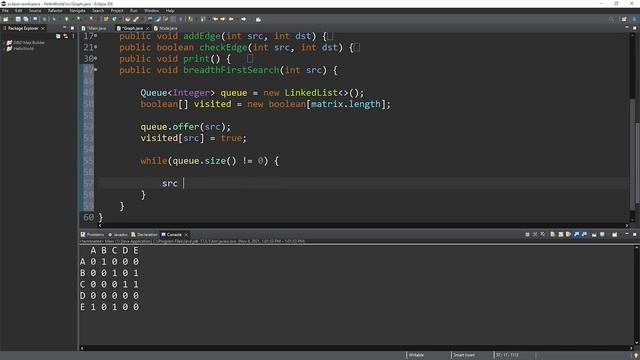This screenshot has height=360, width=640.
Task: Click the Smart Insert status bar entry
Action: coord(464,355)
